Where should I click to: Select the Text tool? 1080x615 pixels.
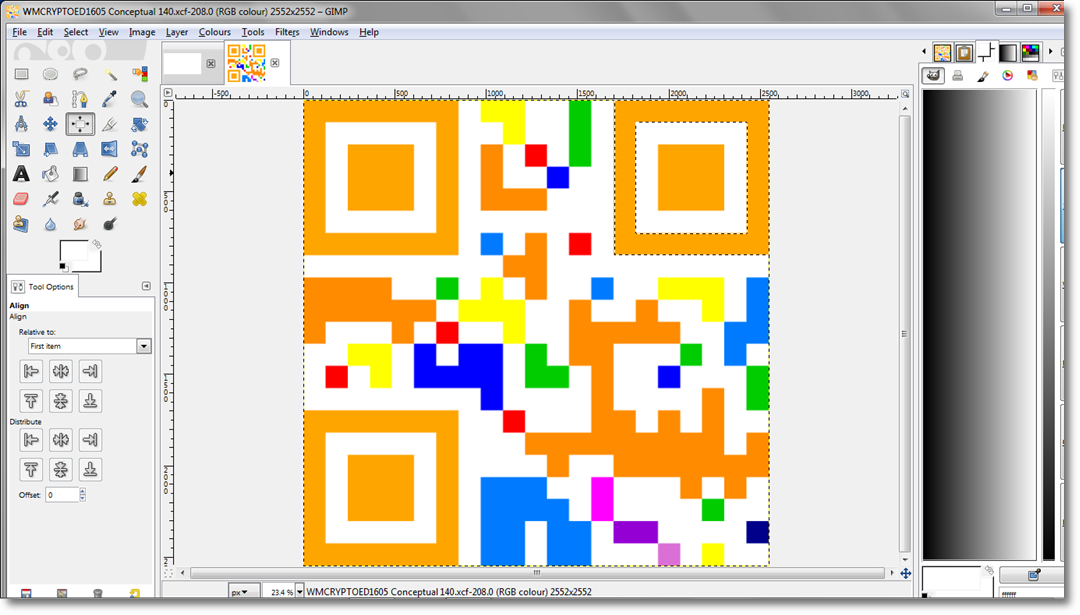(x=21, y=174)
